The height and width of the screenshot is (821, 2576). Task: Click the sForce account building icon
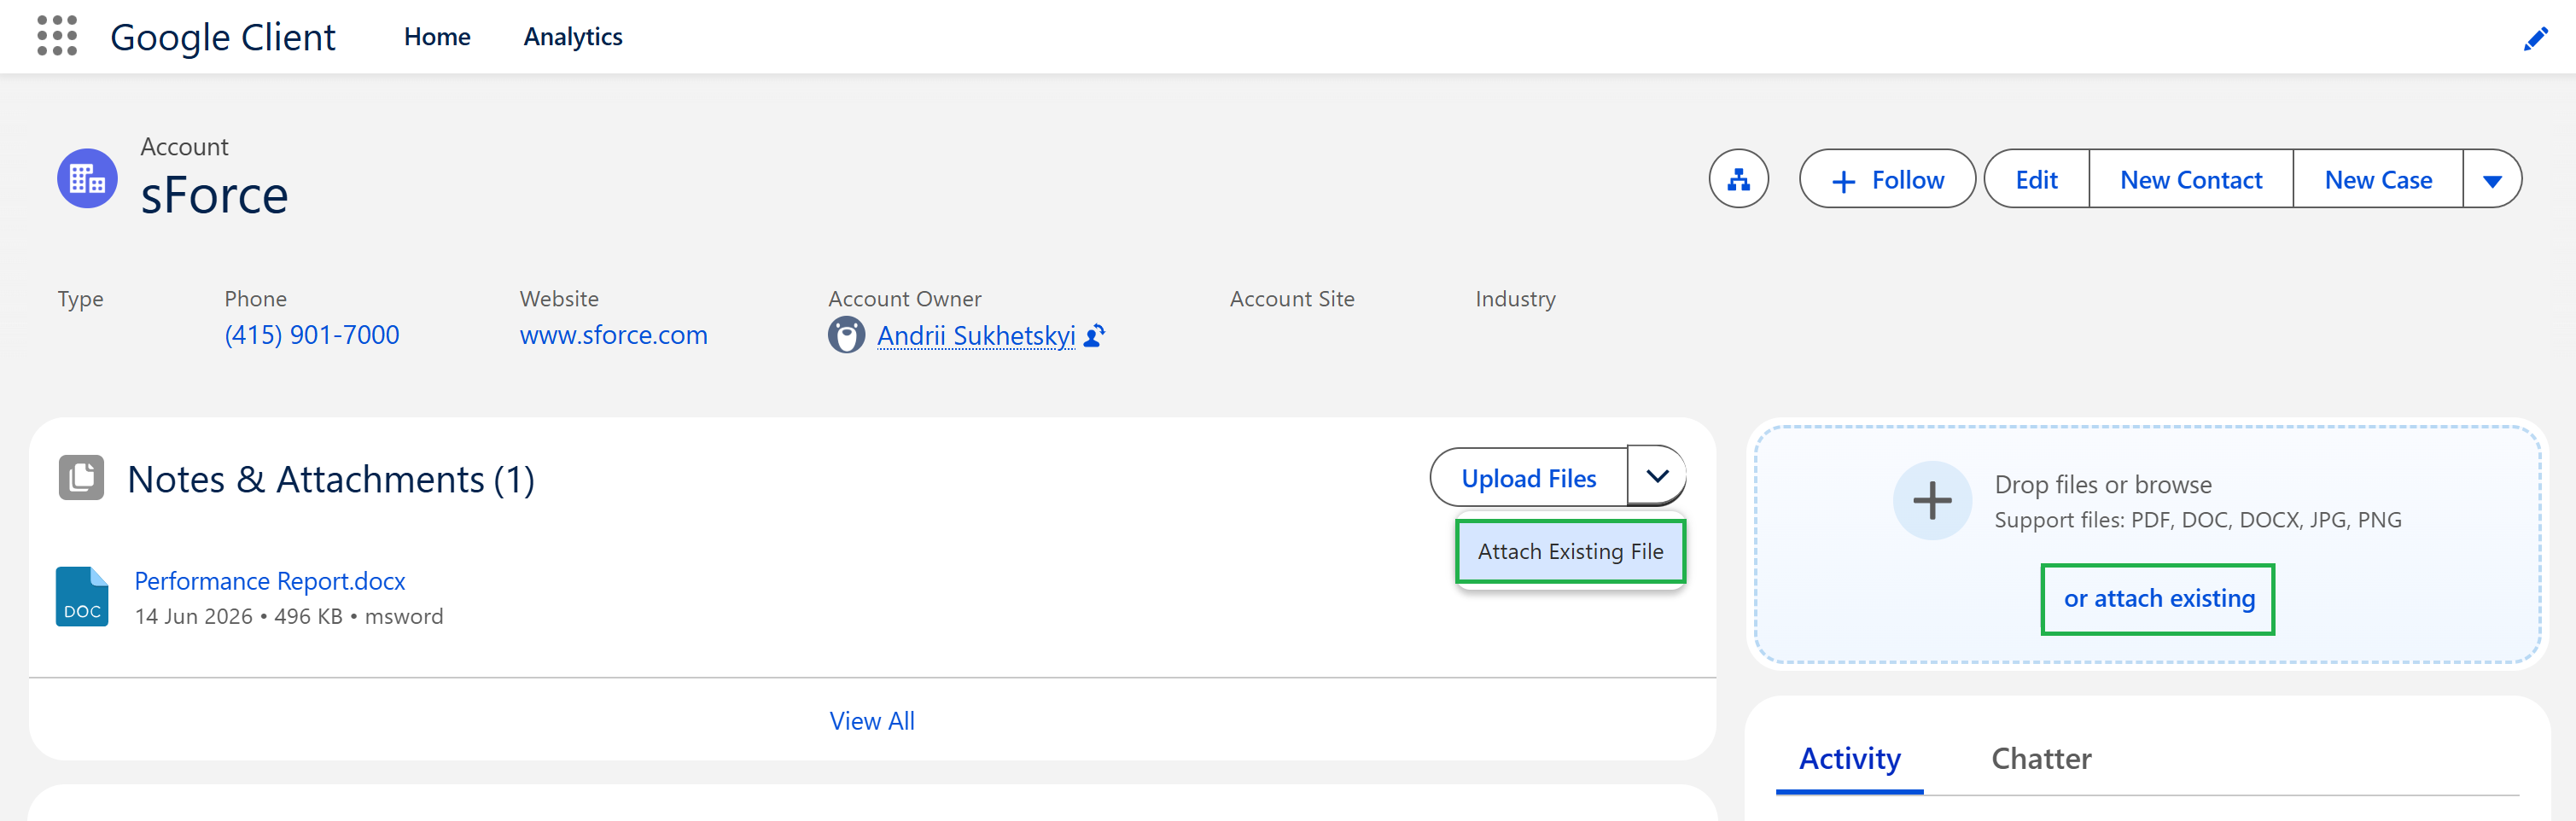tap(87, 178)
